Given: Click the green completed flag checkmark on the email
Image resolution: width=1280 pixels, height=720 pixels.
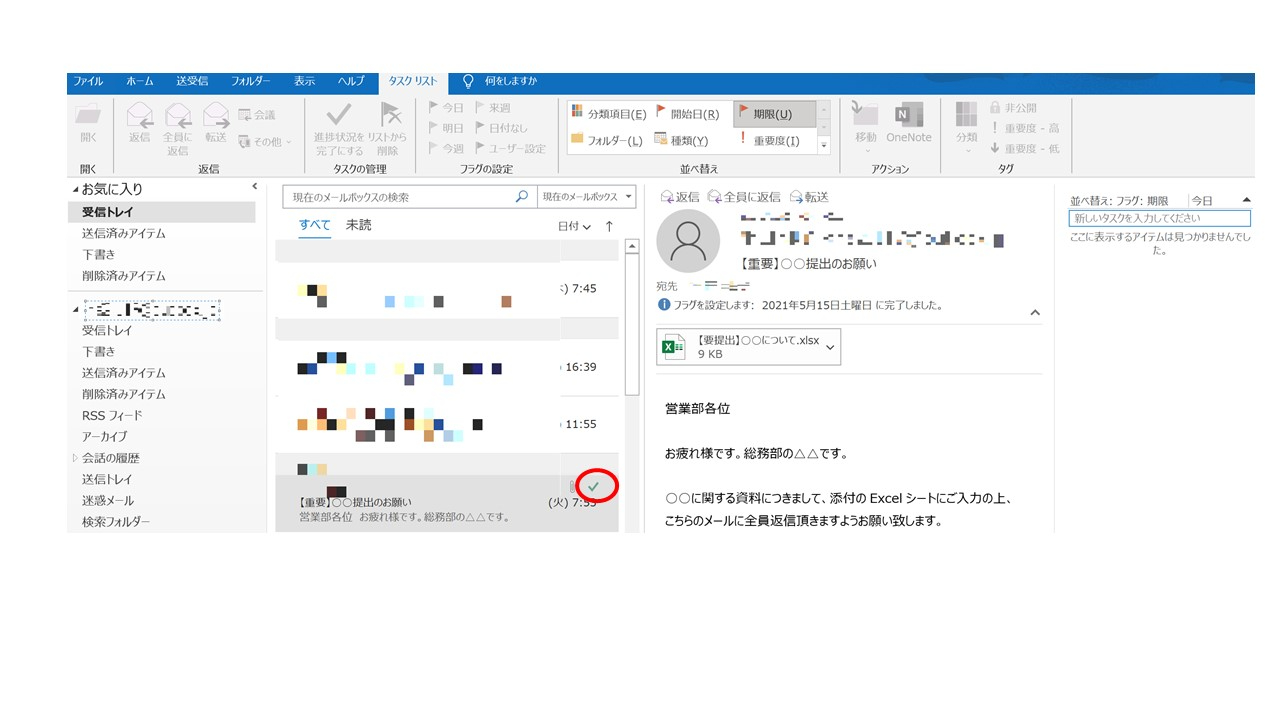Looking at the screenshot, I should pos(594,485).
